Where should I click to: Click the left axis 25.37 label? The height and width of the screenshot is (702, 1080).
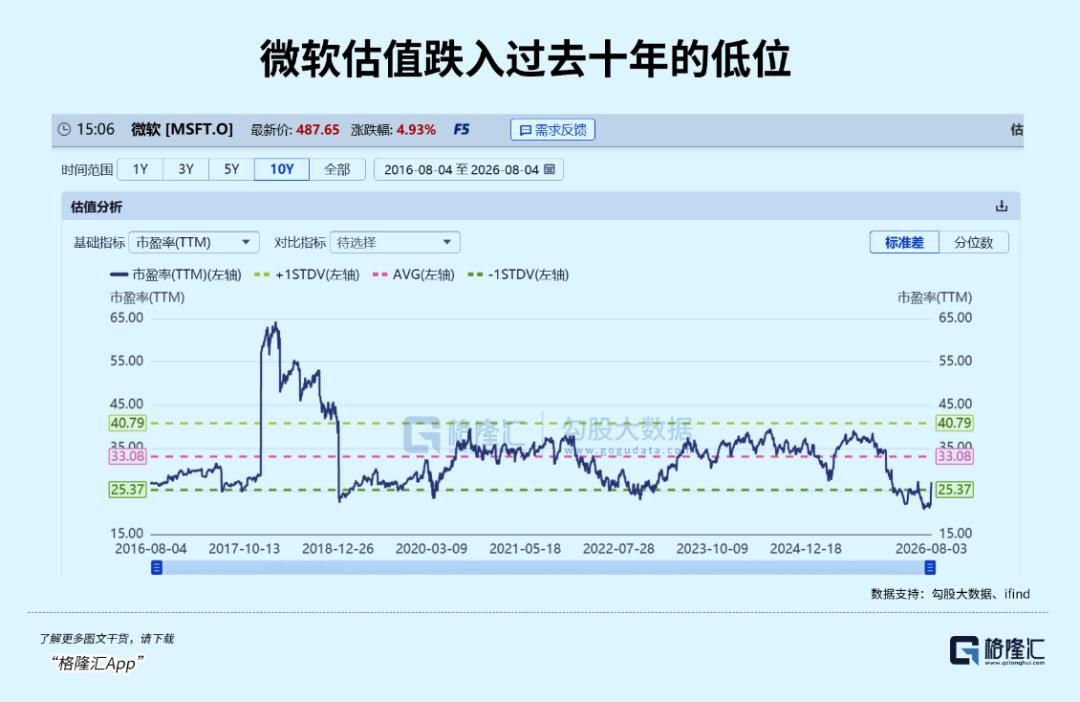(x=128, y=490)
